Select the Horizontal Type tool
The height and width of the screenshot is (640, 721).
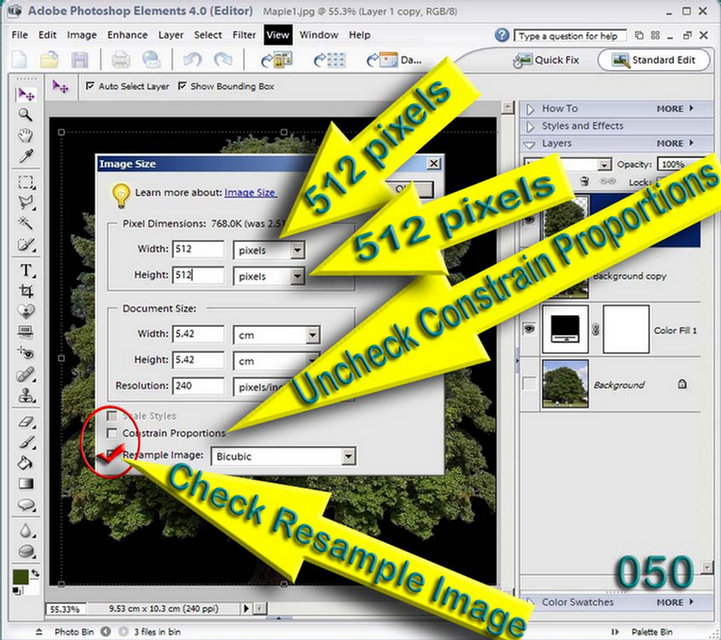[26, 270]
